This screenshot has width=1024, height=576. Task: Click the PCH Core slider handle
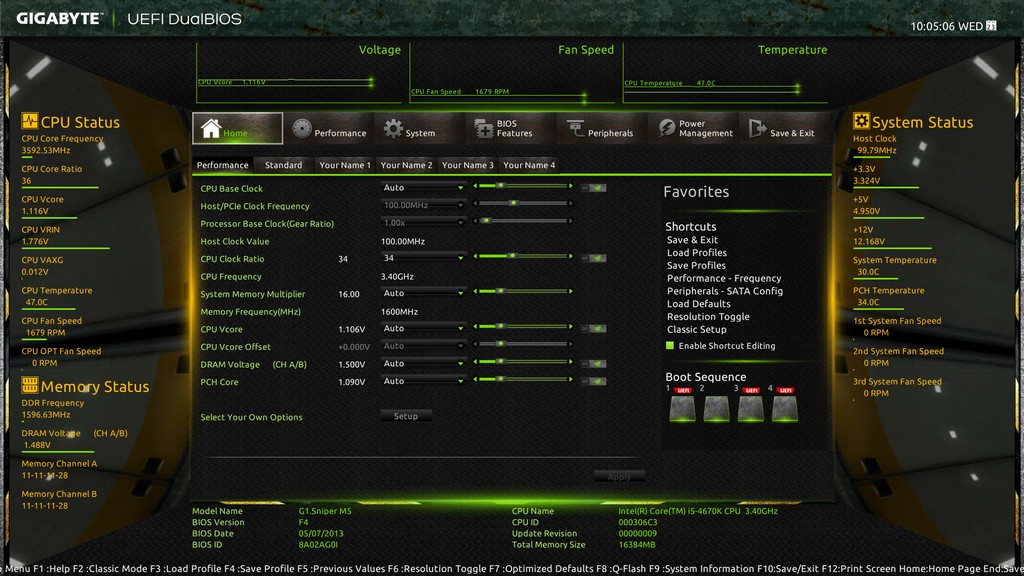(501, 379)
